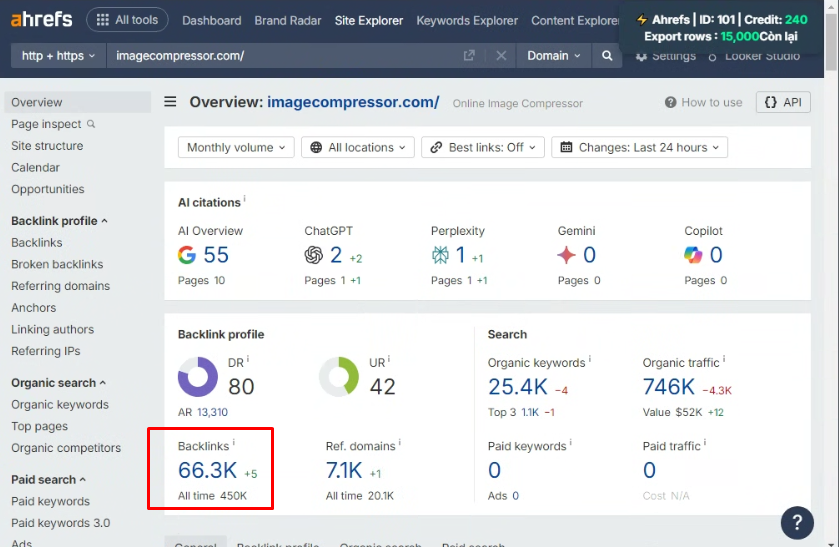Open Linking authors

(52, 329)
